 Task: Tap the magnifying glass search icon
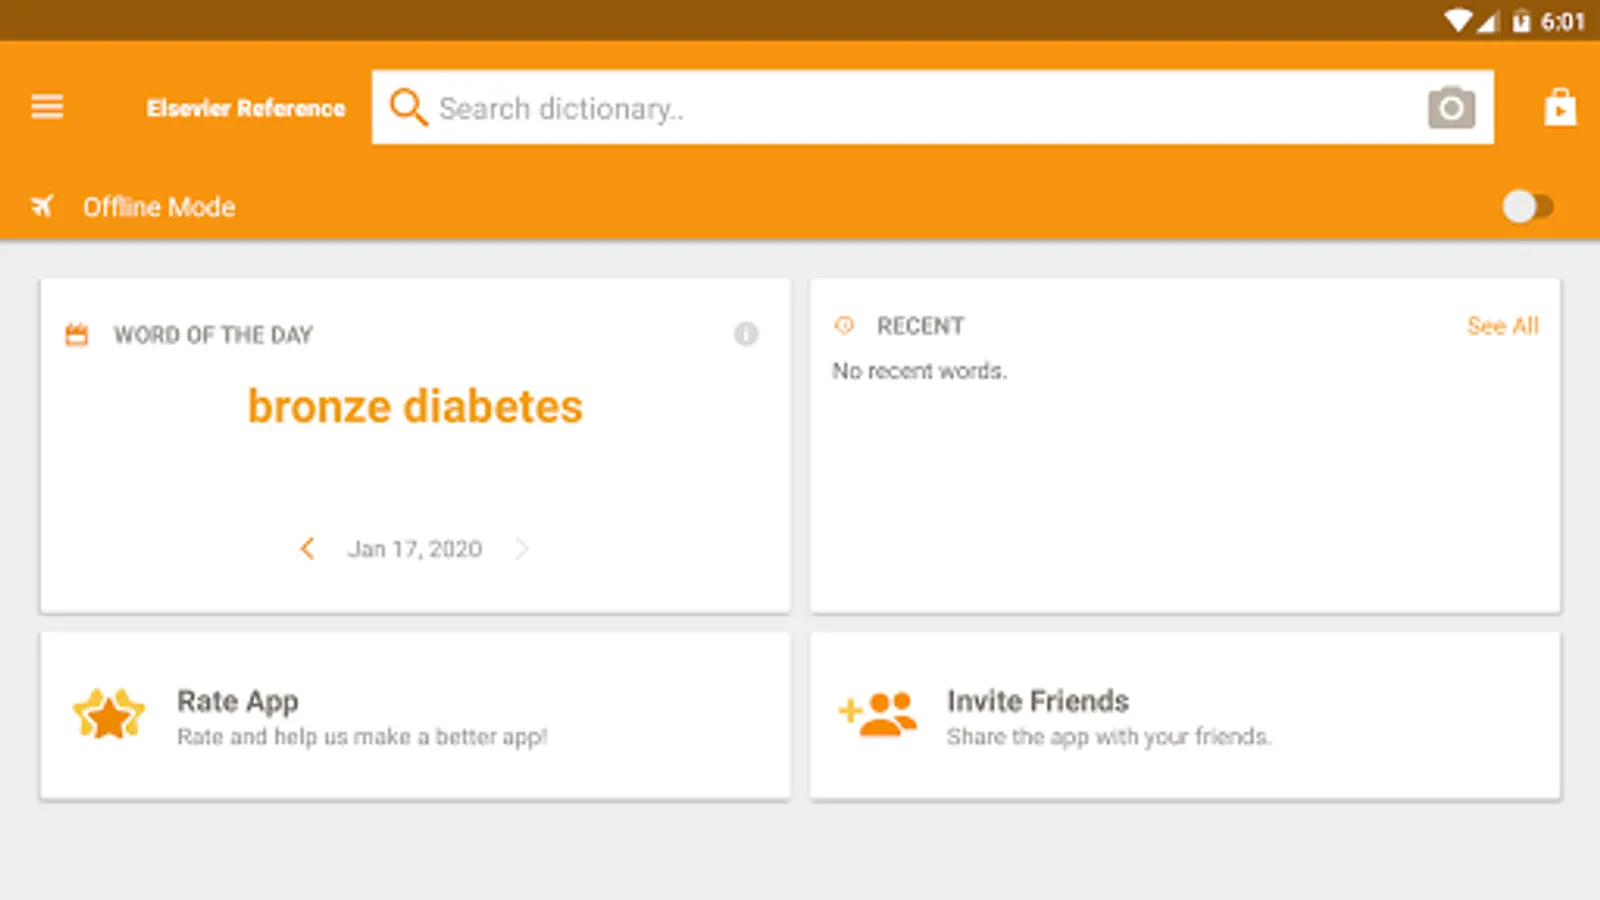(408, 107)
